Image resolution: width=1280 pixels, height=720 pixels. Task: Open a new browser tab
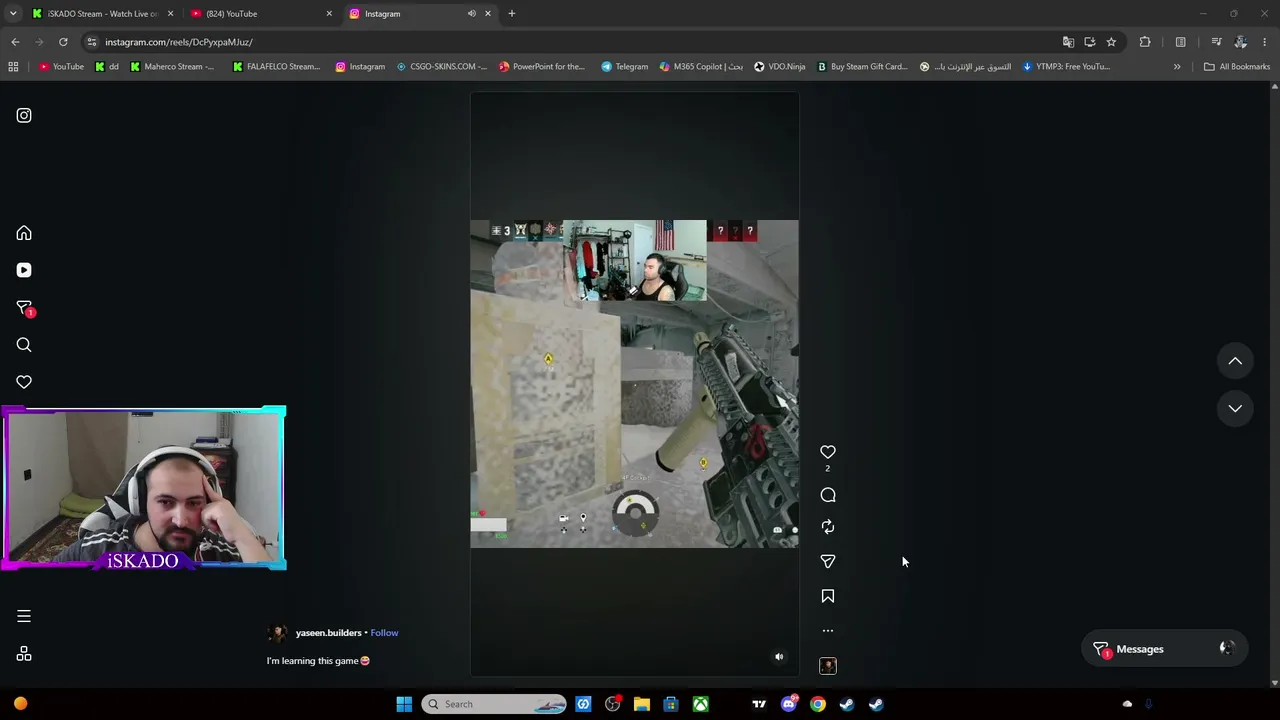click(x=511, y=14)
